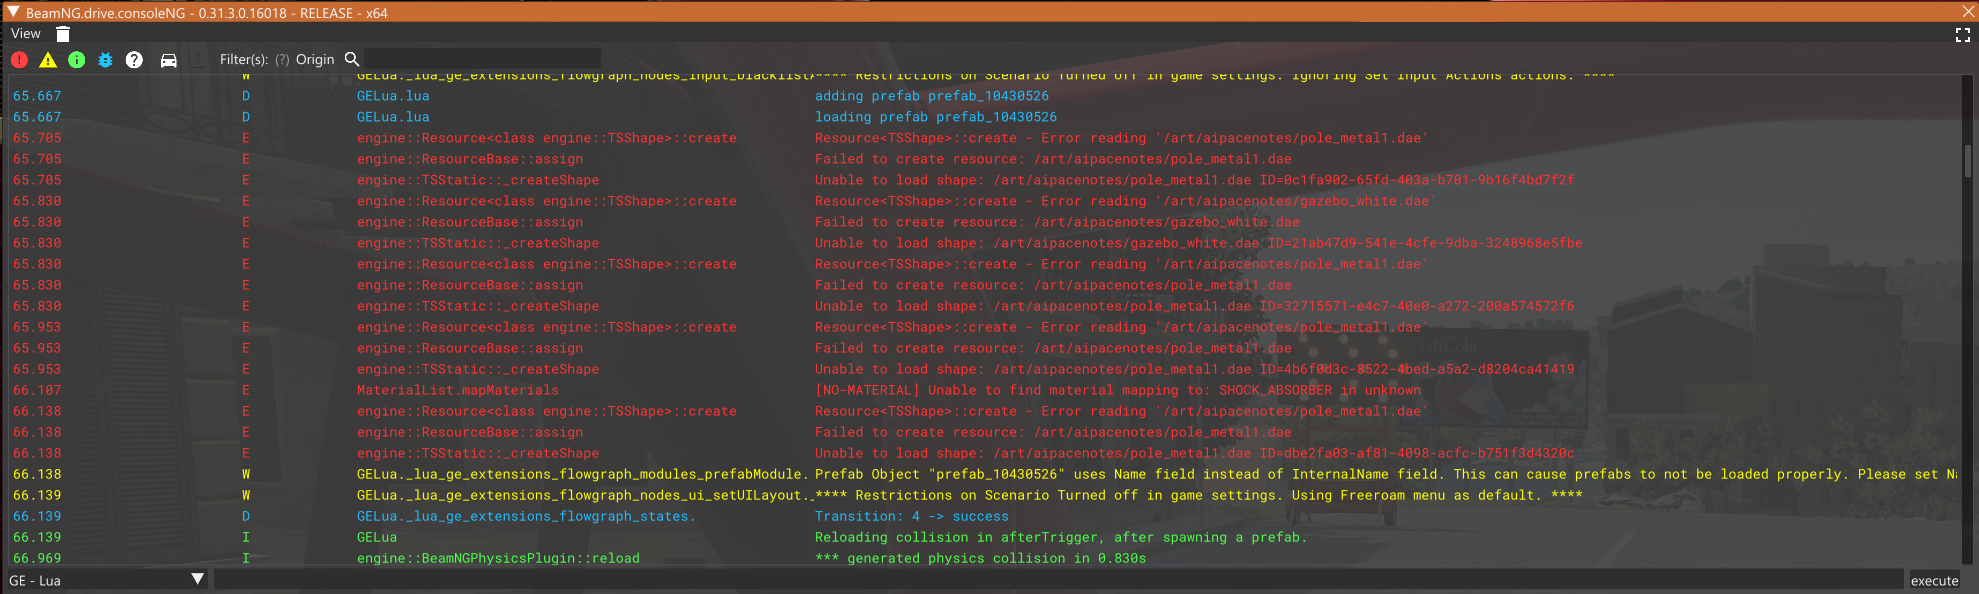
Task: Click the 'Unable to load shape' gazebo_white.dae message
Action: [x=1198, y=243]
